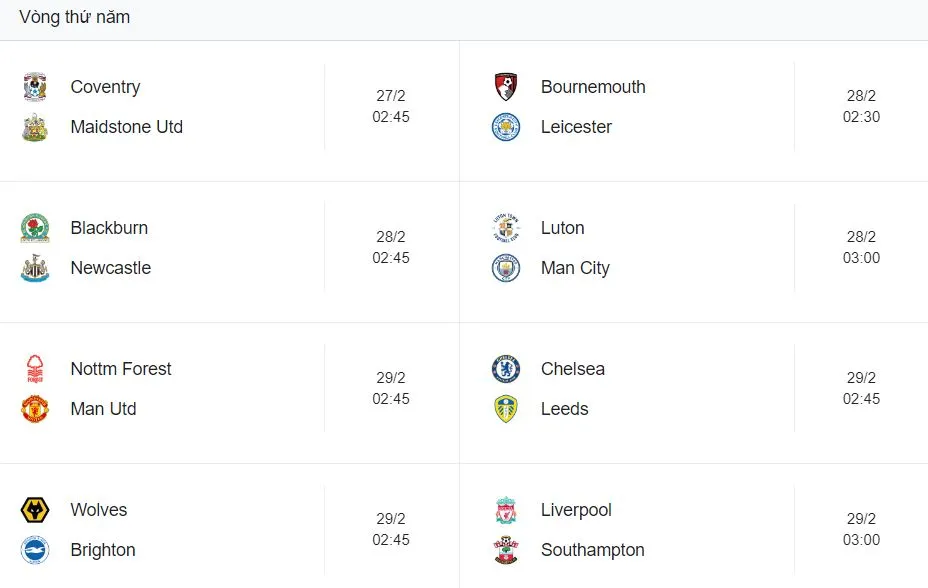This screenshot has height=588, width=928.
Task: Click the Leicester fox crest icon
Action: point(506,127)
